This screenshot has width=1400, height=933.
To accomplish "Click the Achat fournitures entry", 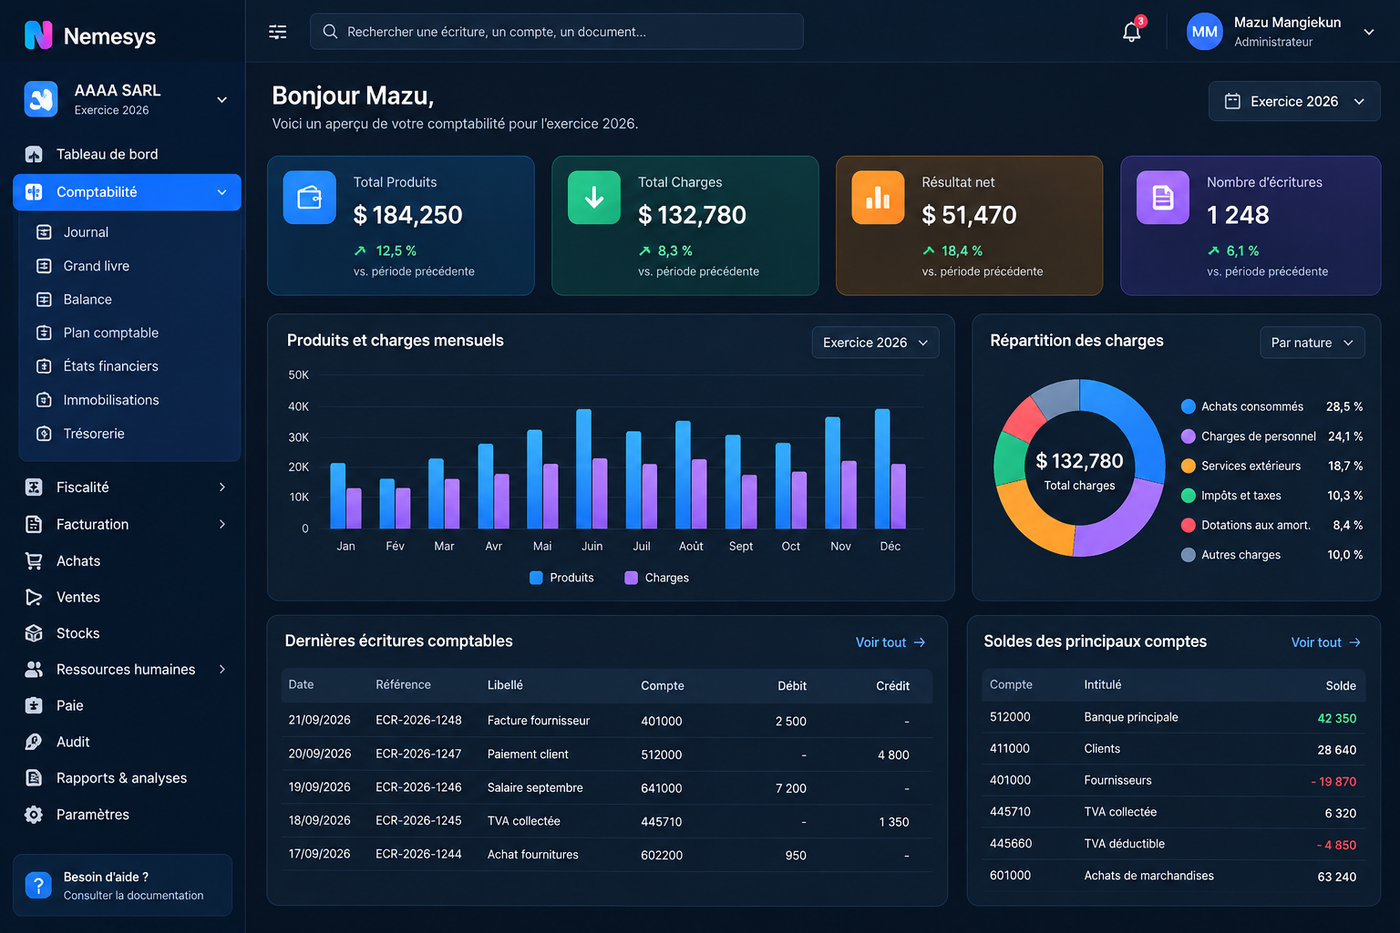I will (x=533, y=855).
